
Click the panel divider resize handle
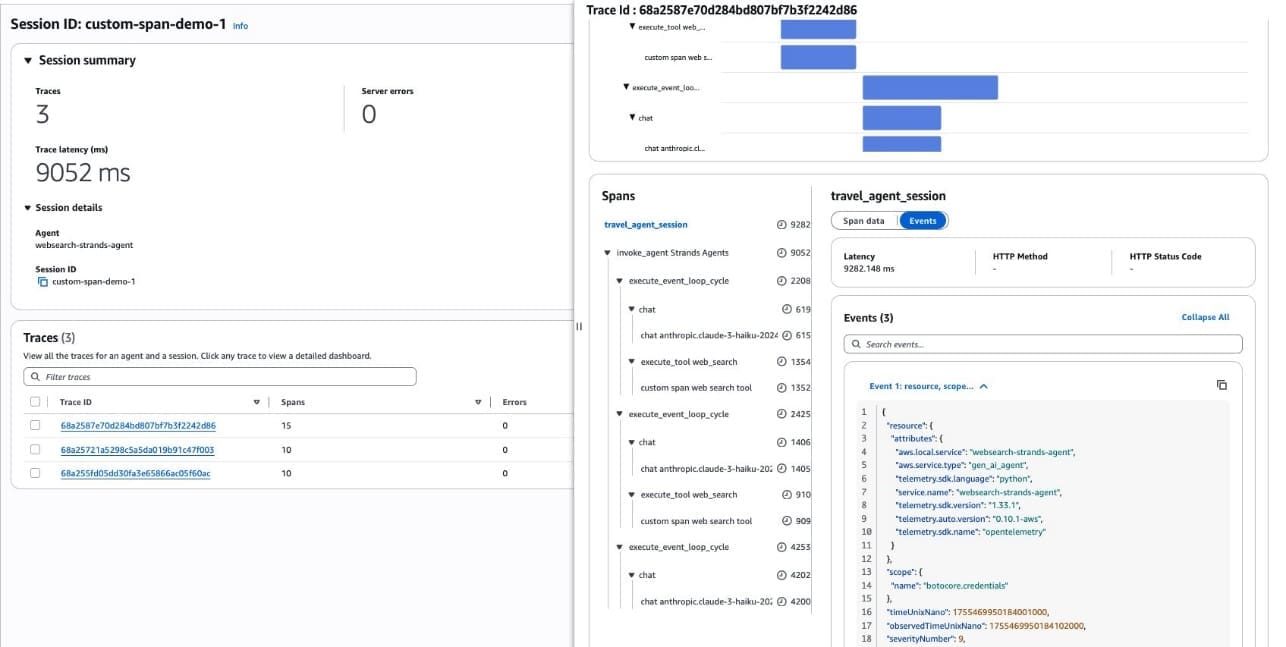tap(579, 325)
